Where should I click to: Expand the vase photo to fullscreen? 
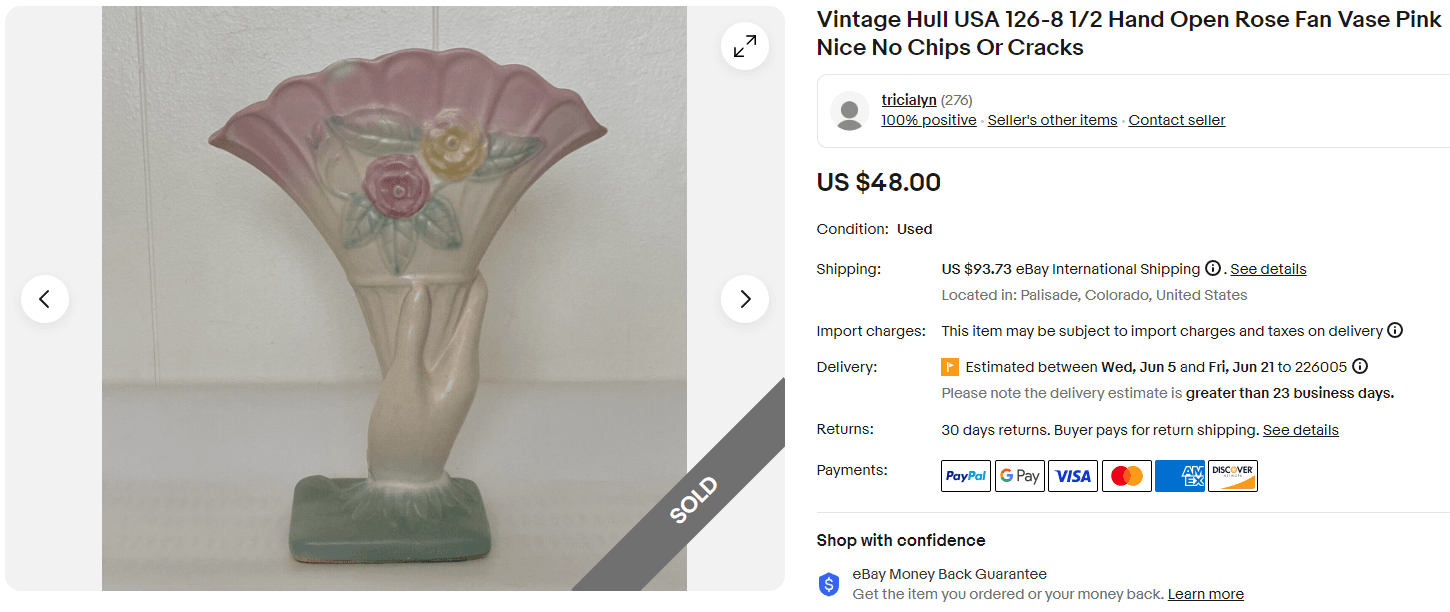pyautogui.click(x=744, y=45)
